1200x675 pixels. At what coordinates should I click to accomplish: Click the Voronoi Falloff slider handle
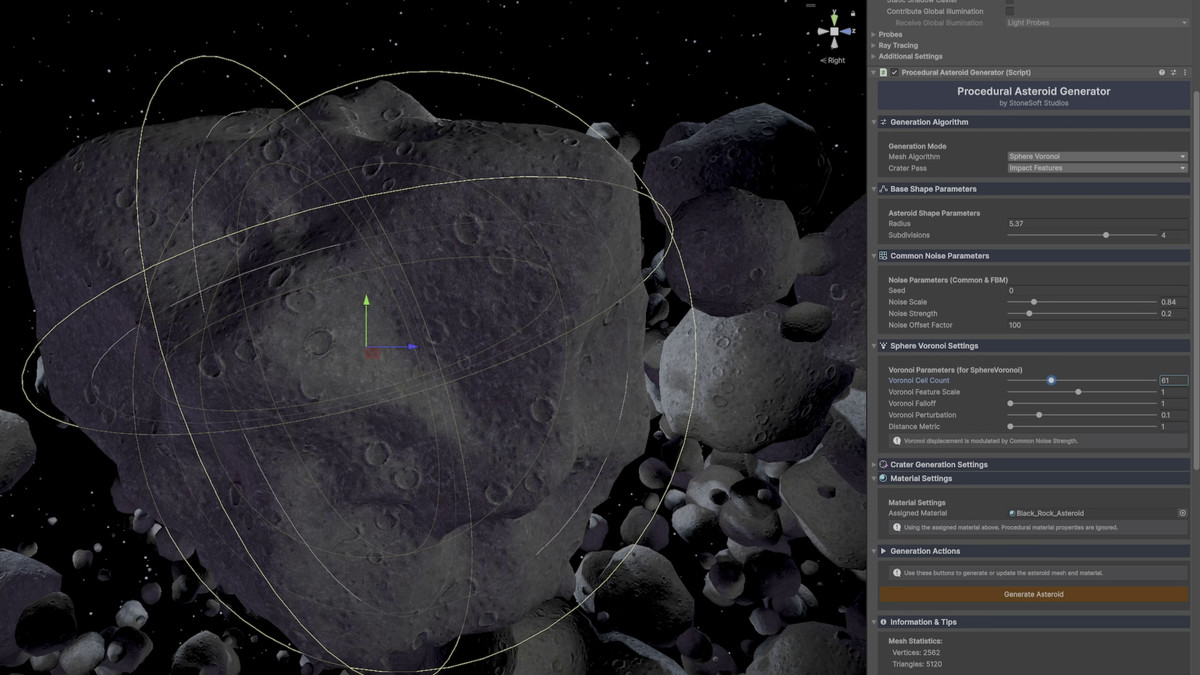click(x=1010, y=404)
